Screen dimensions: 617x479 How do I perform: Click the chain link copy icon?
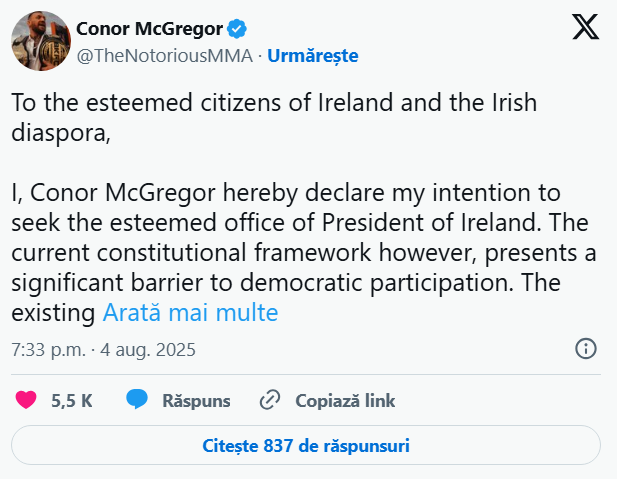tap(269, 400)
